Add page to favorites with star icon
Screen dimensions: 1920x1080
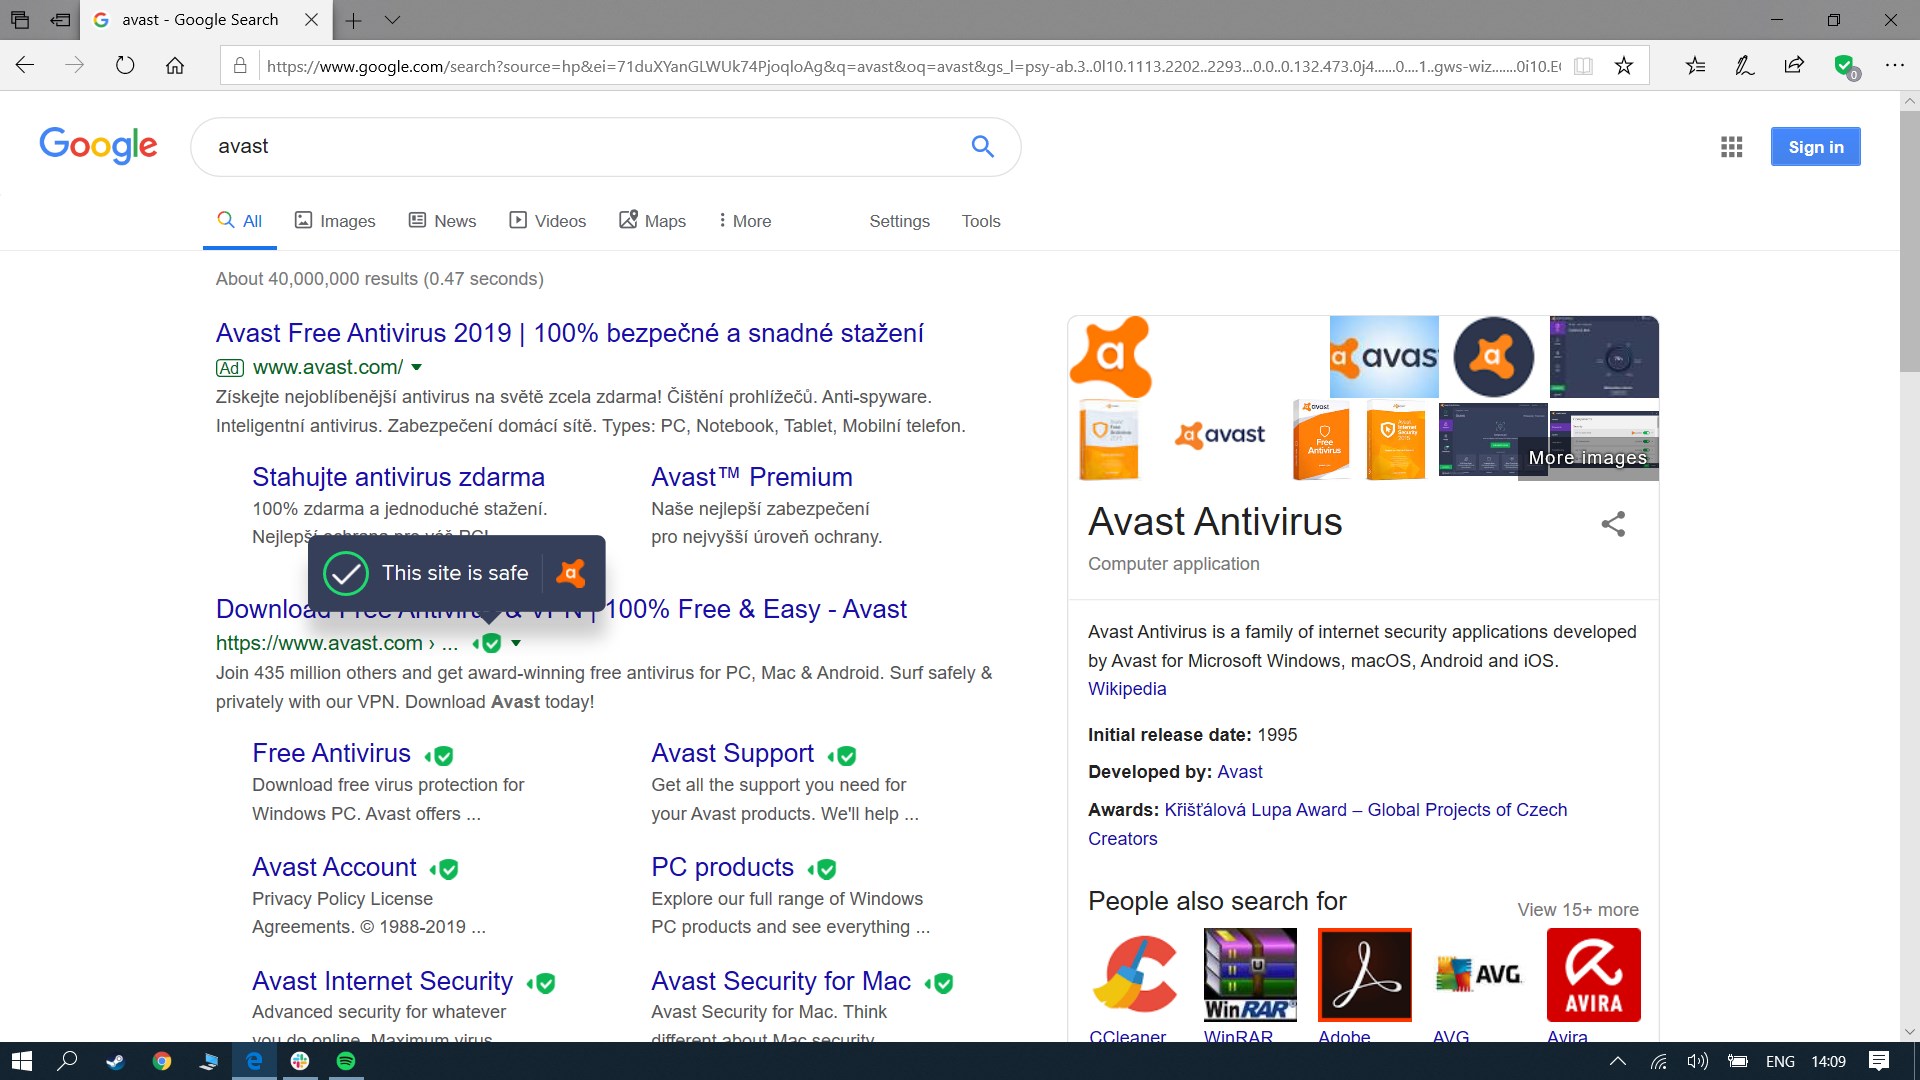1624,66
